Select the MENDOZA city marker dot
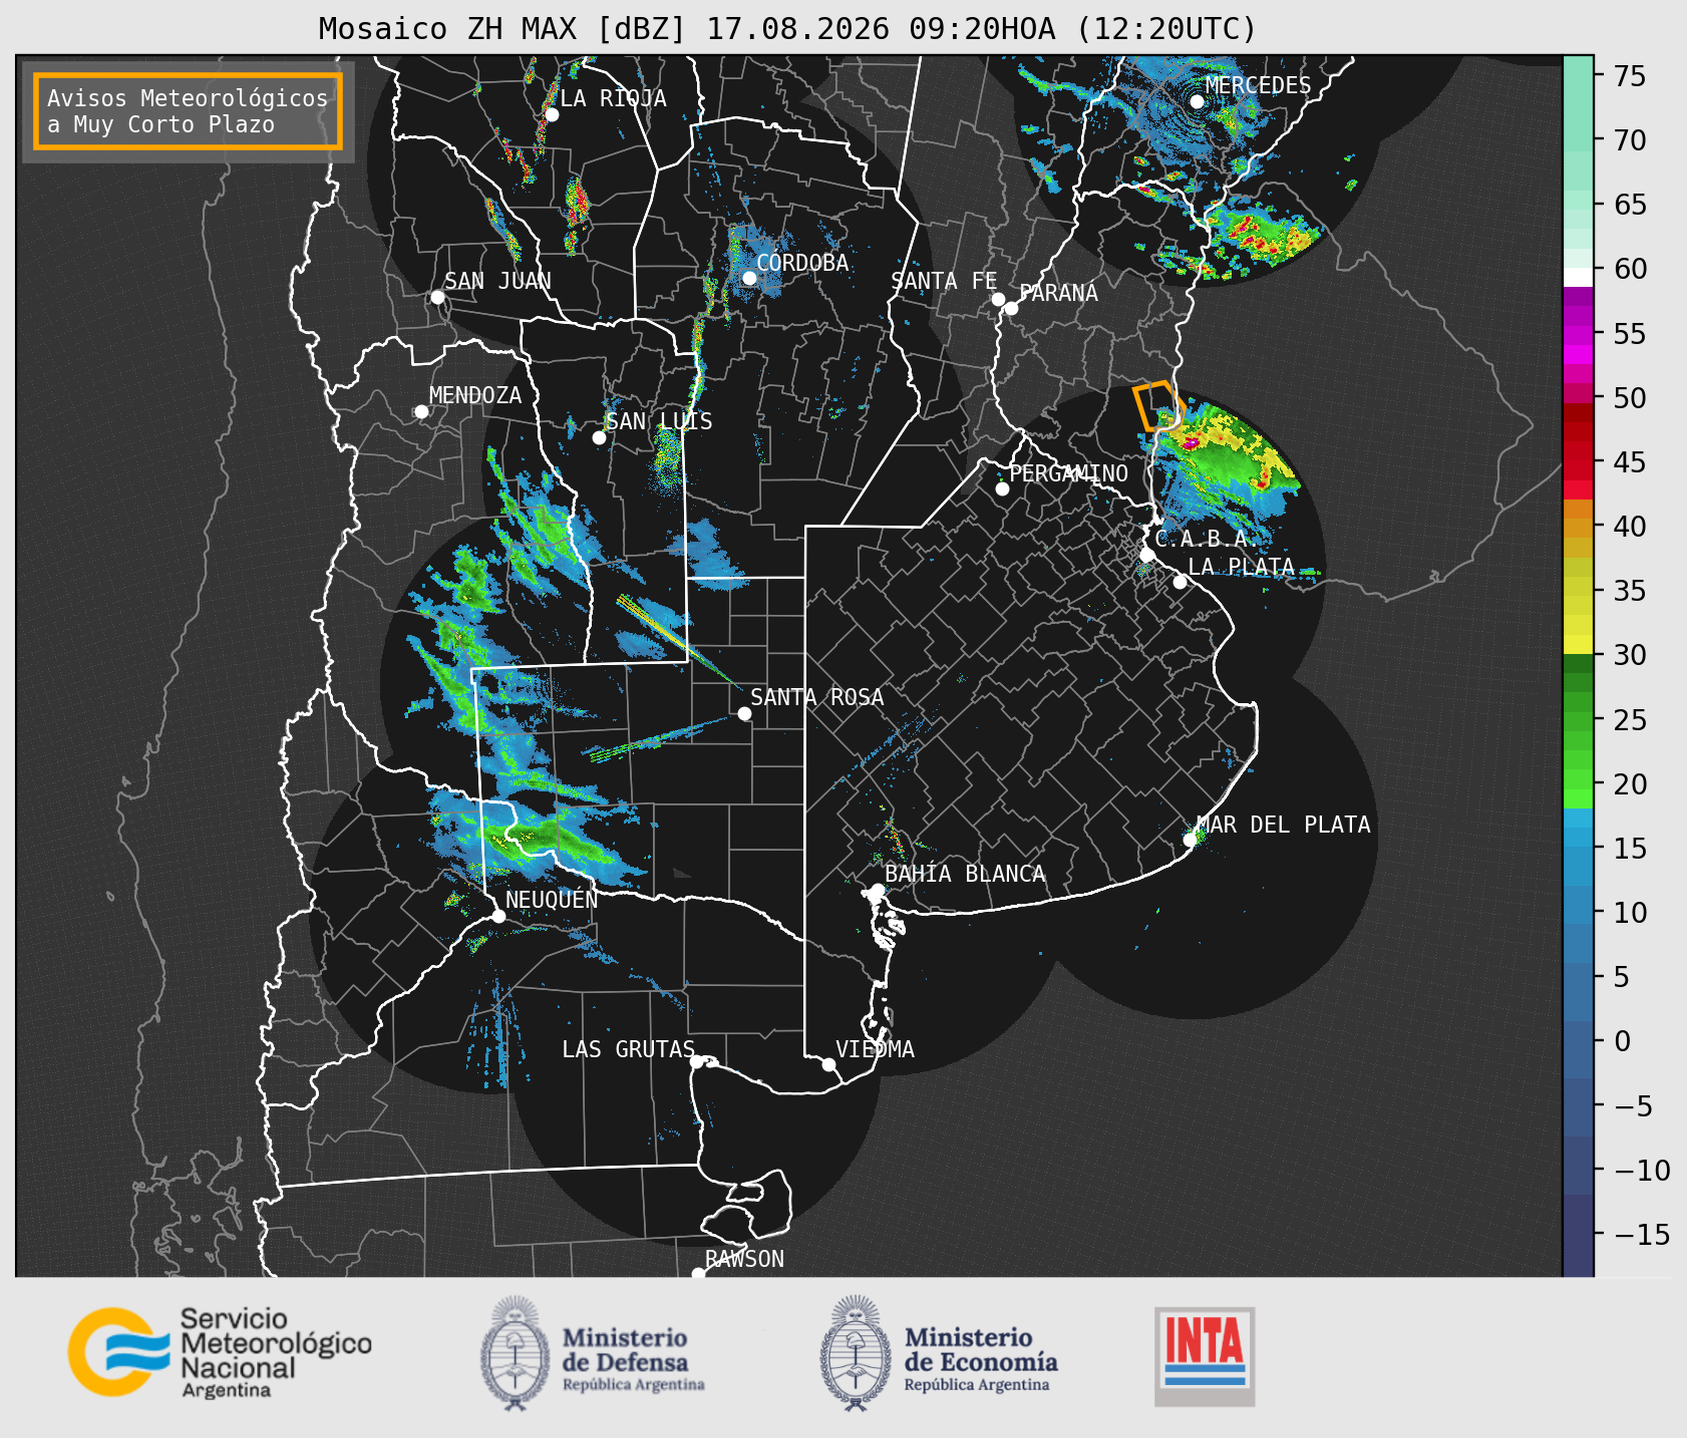The width and height of the screenshot is (1687, 1438). coord(421,412)
